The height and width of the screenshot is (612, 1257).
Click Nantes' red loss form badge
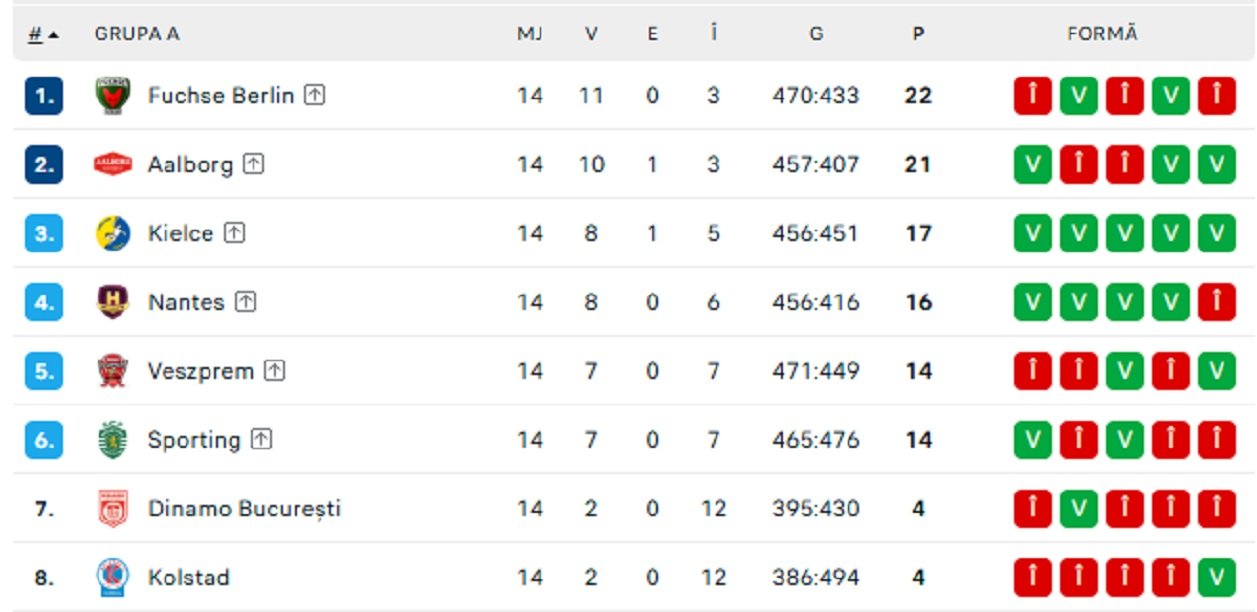1216,302
